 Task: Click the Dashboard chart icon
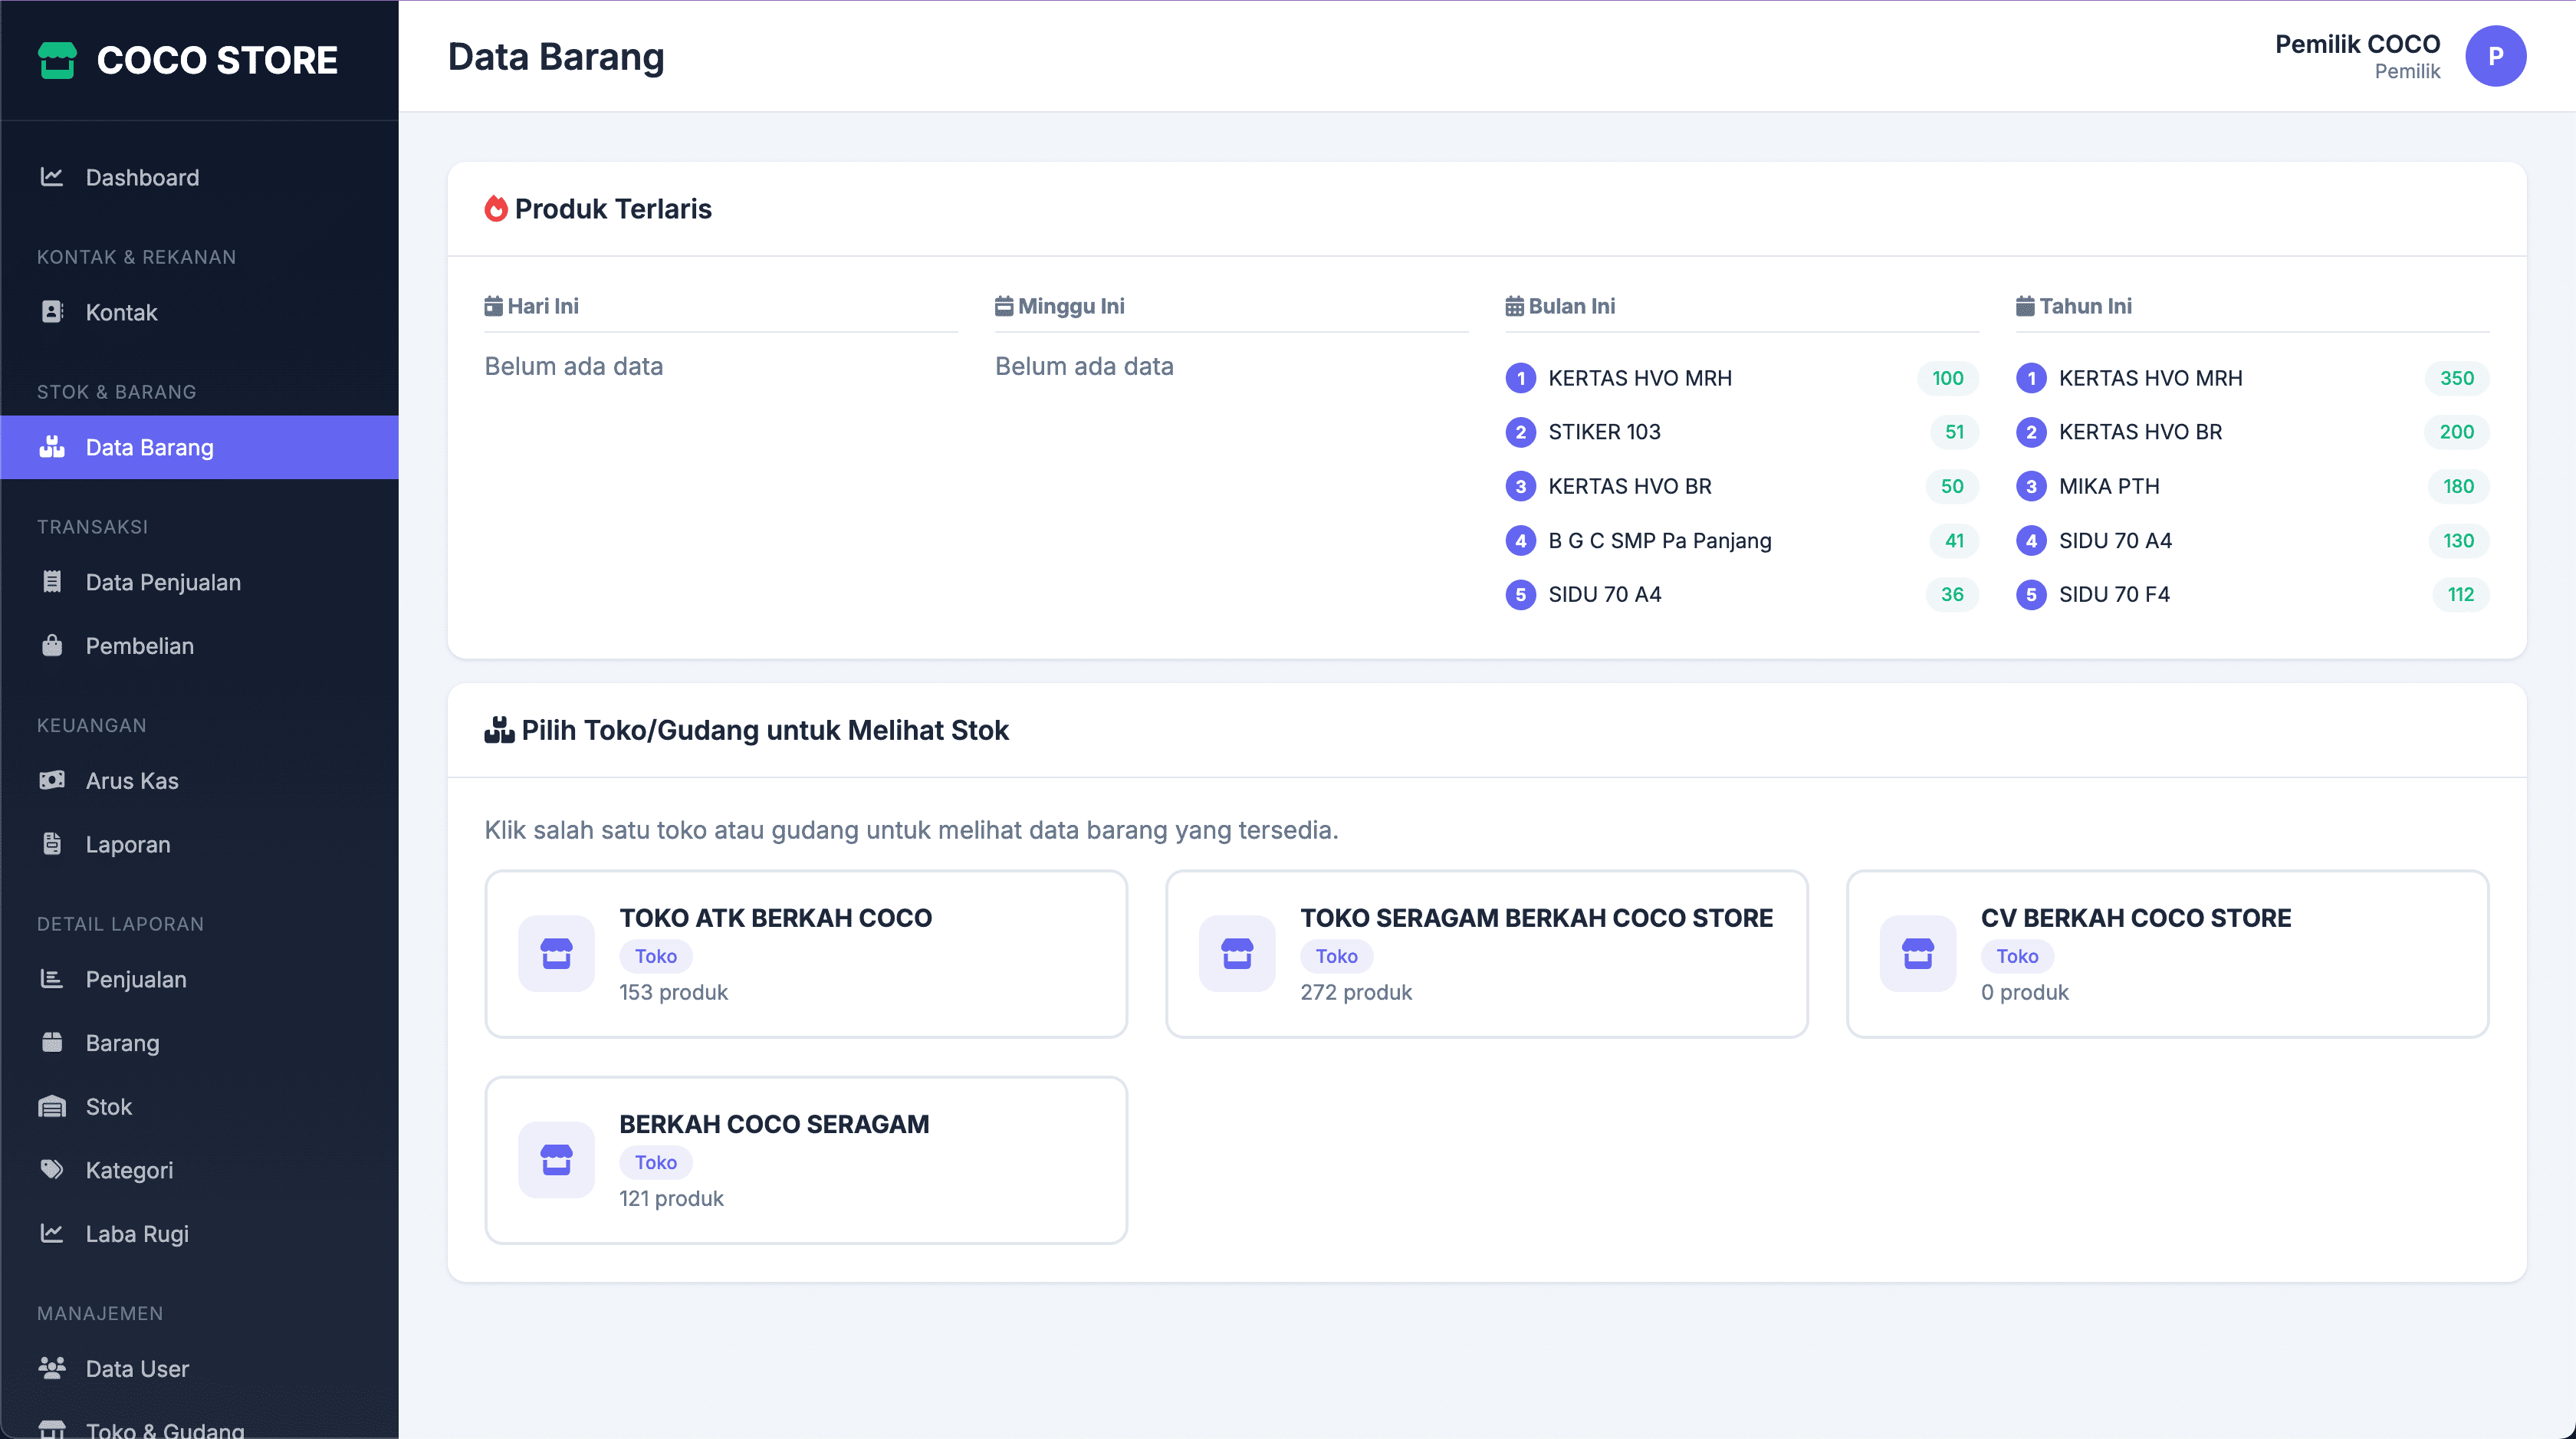coord(52,177)
